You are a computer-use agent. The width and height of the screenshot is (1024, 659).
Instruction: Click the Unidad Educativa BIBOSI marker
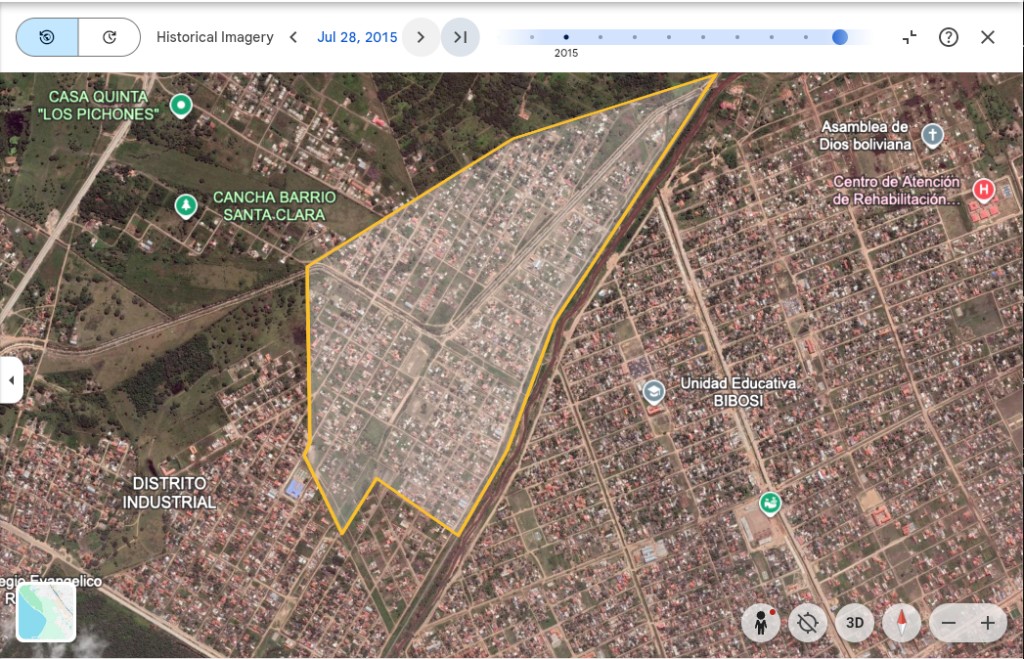(654, 391)
